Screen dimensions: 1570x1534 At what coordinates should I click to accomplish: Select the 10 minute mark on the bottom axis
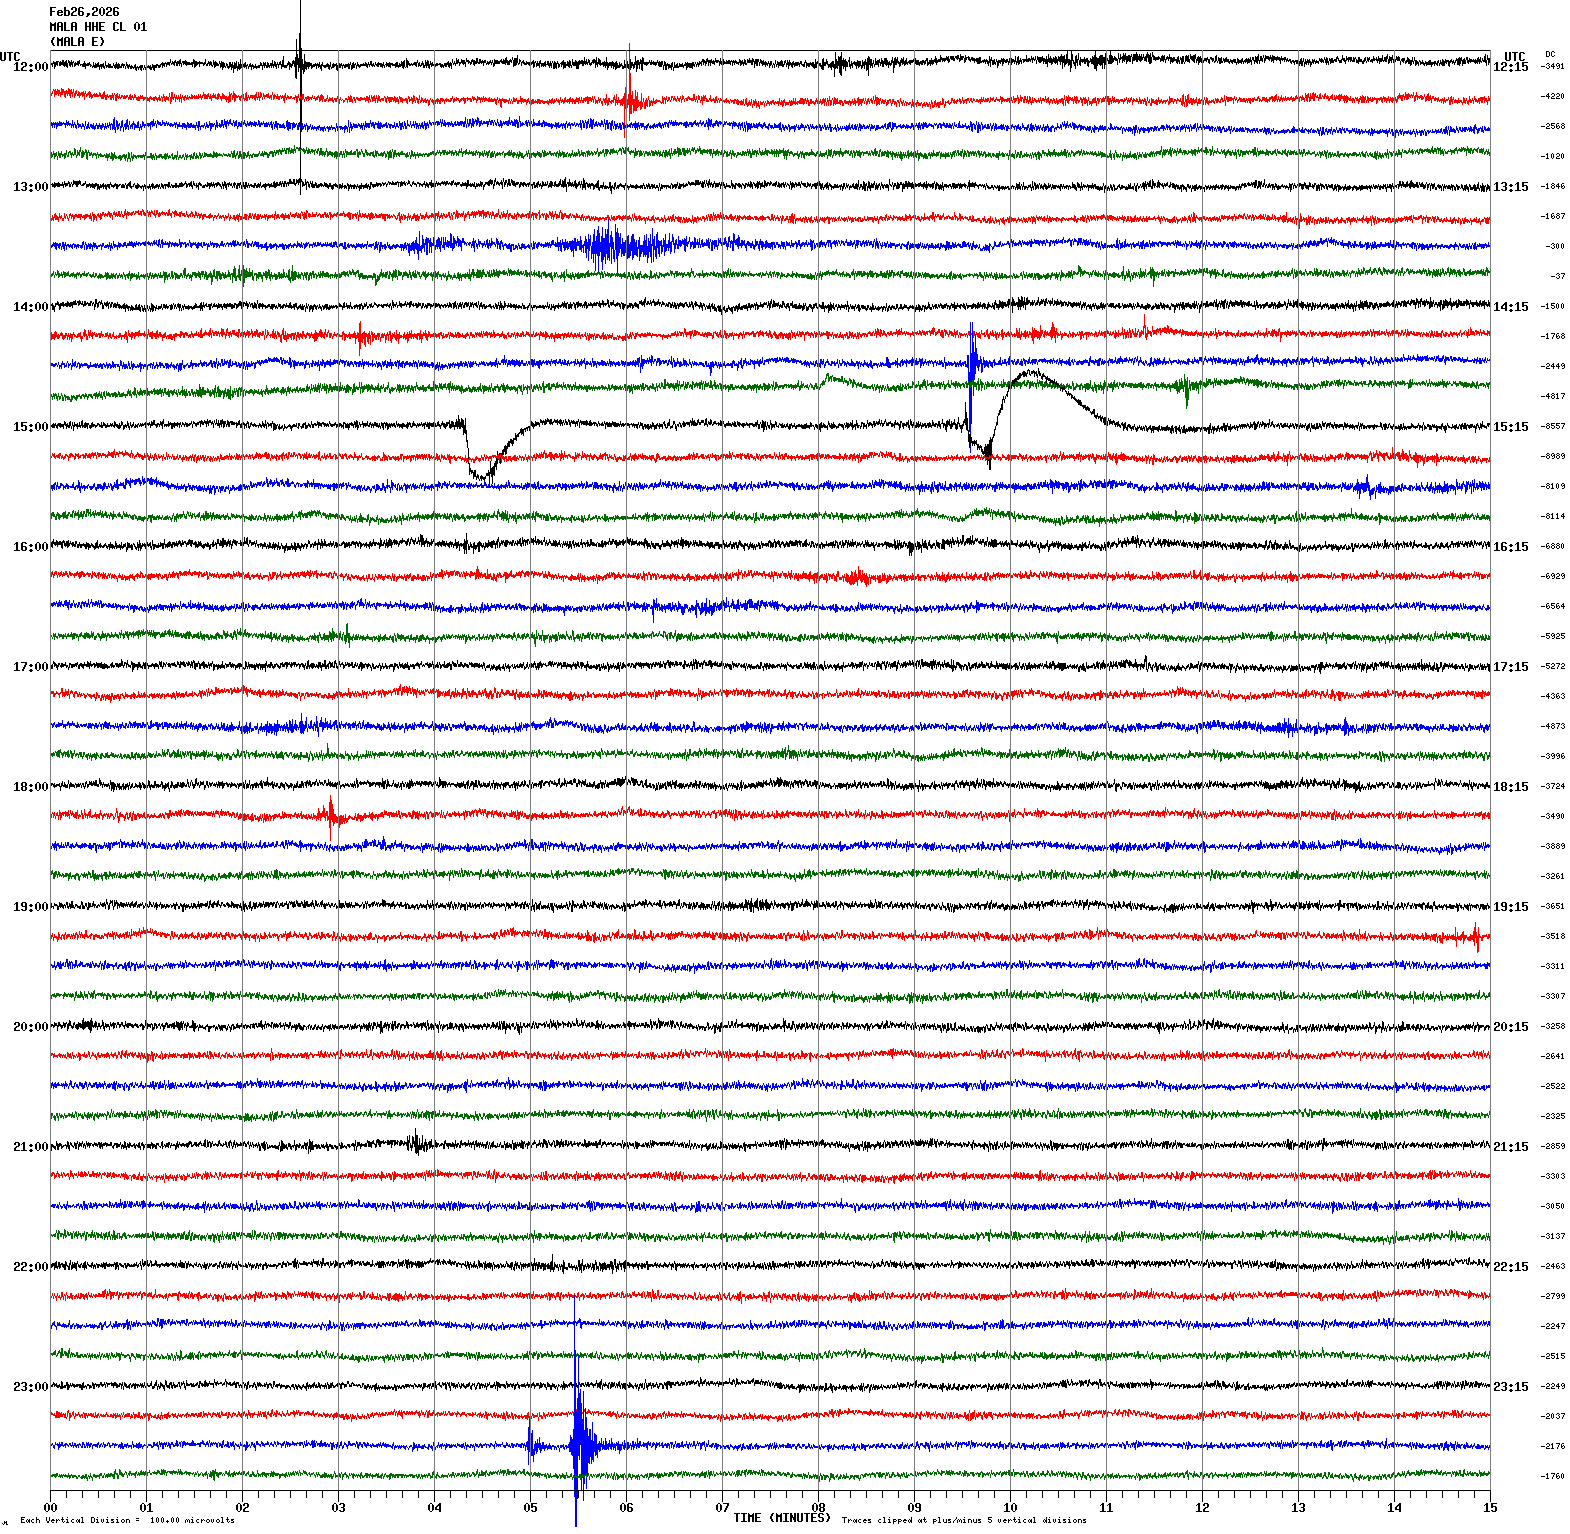tap(1010, 1508)
